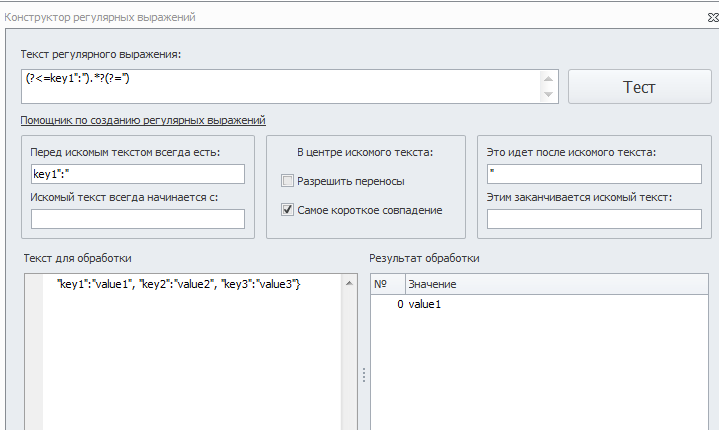This screenshot has height=430, width=719.
Task: Click the Искомый текст всегда начинается с field
Action: click(x=138, y=219)
